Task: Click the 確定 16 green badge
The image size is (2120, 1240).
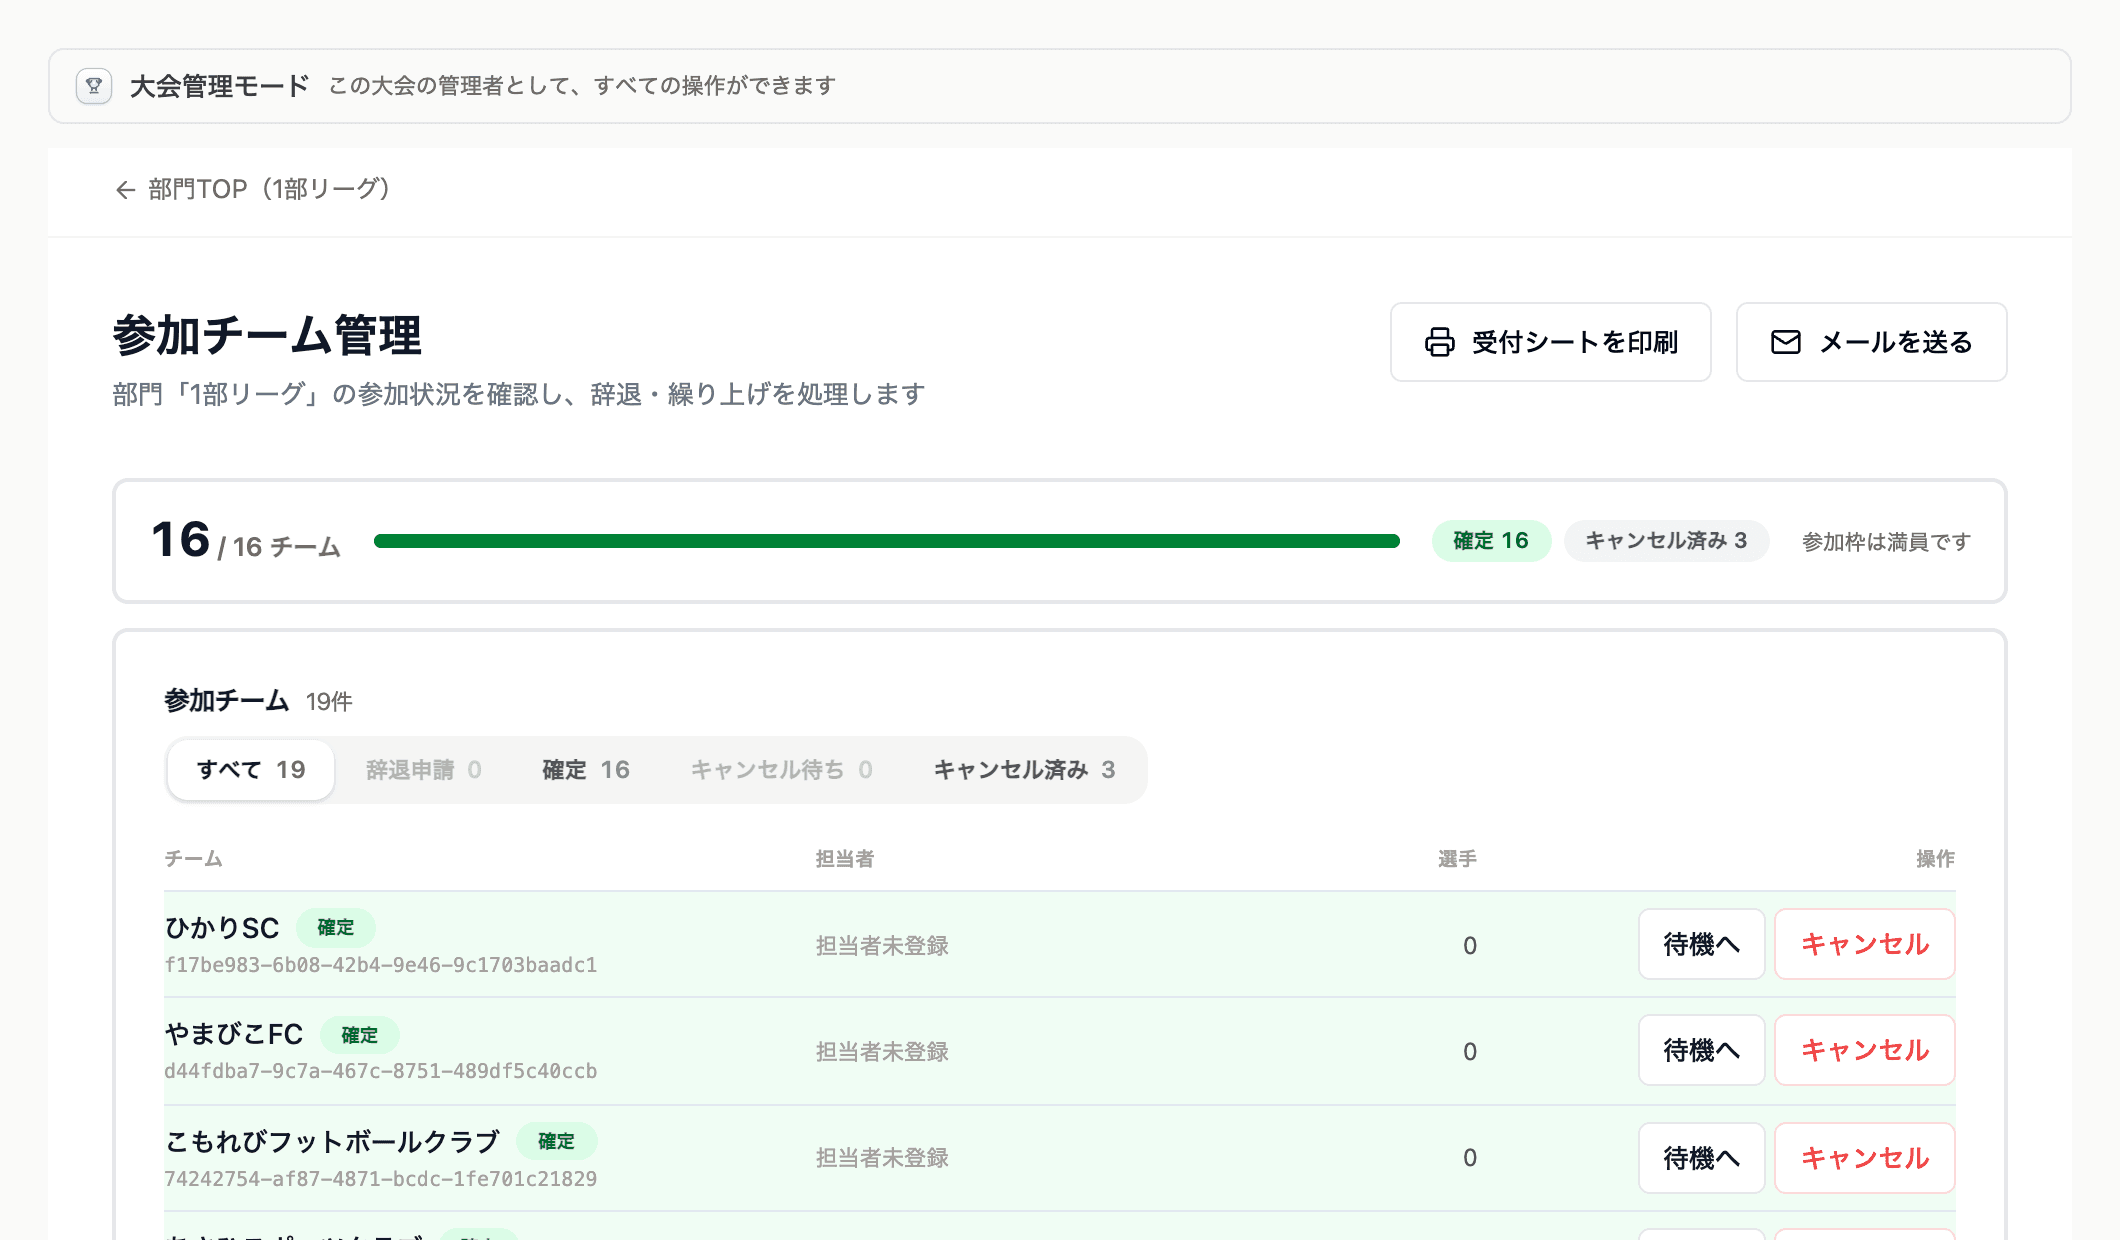Action: (1491, 541)
